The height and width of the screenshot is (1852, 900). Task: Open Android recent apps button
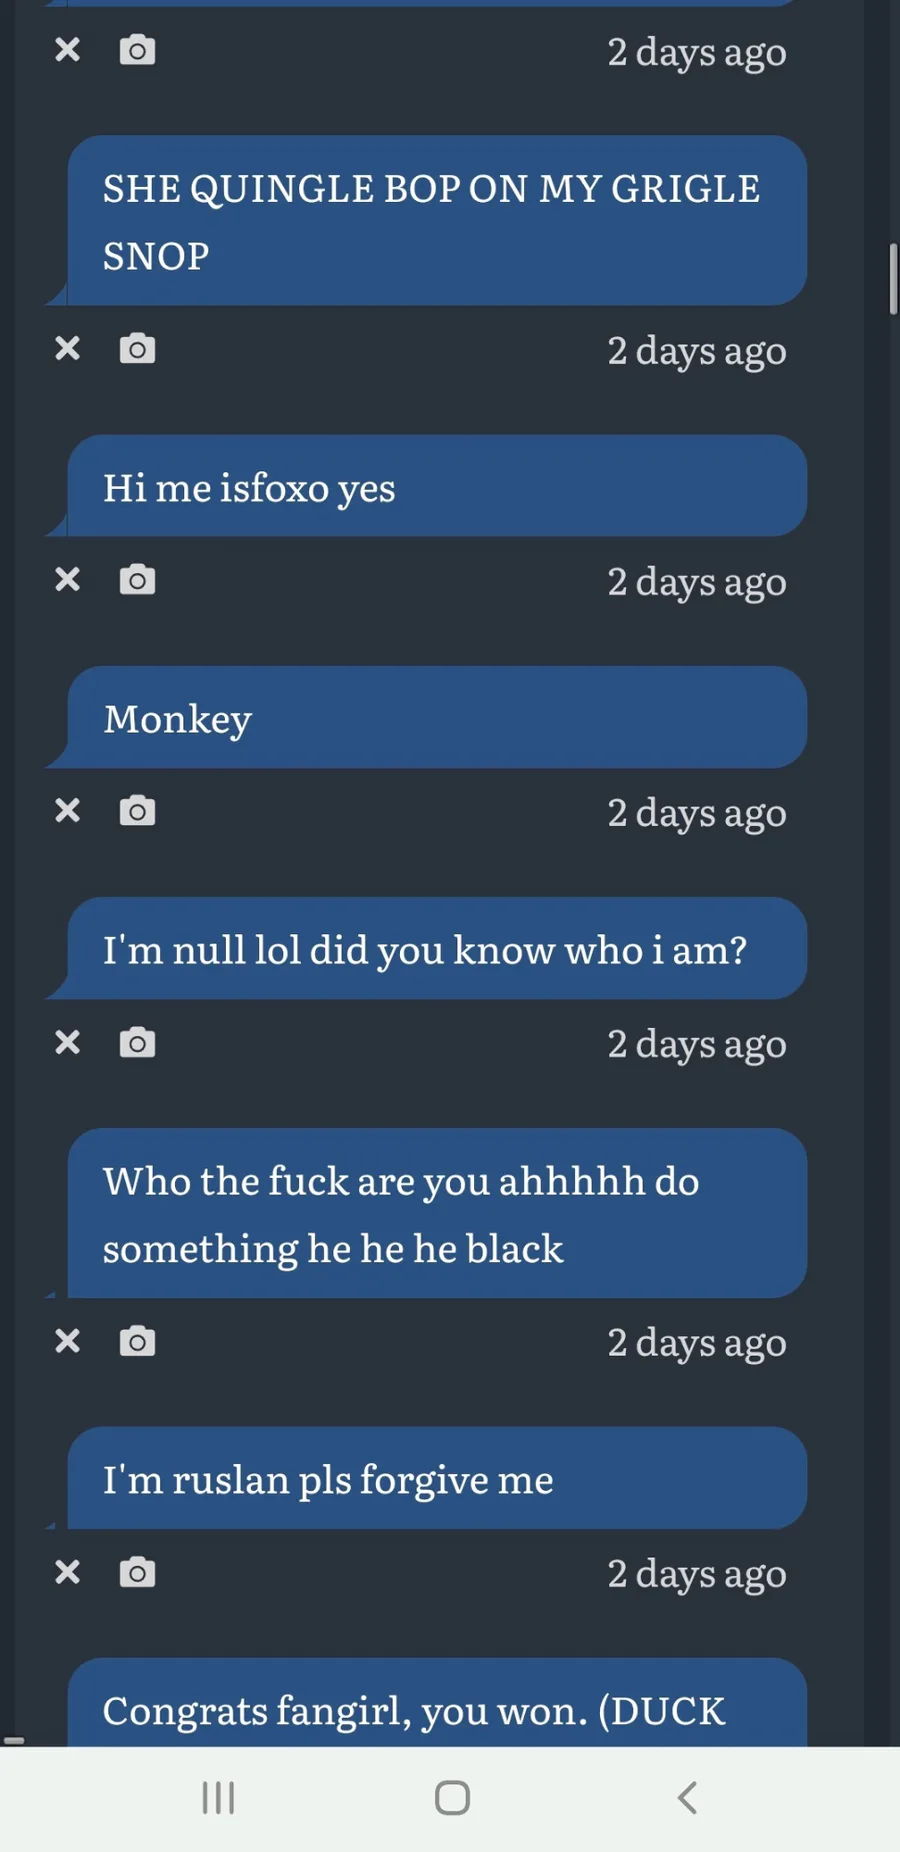[x=218, y=1797]
